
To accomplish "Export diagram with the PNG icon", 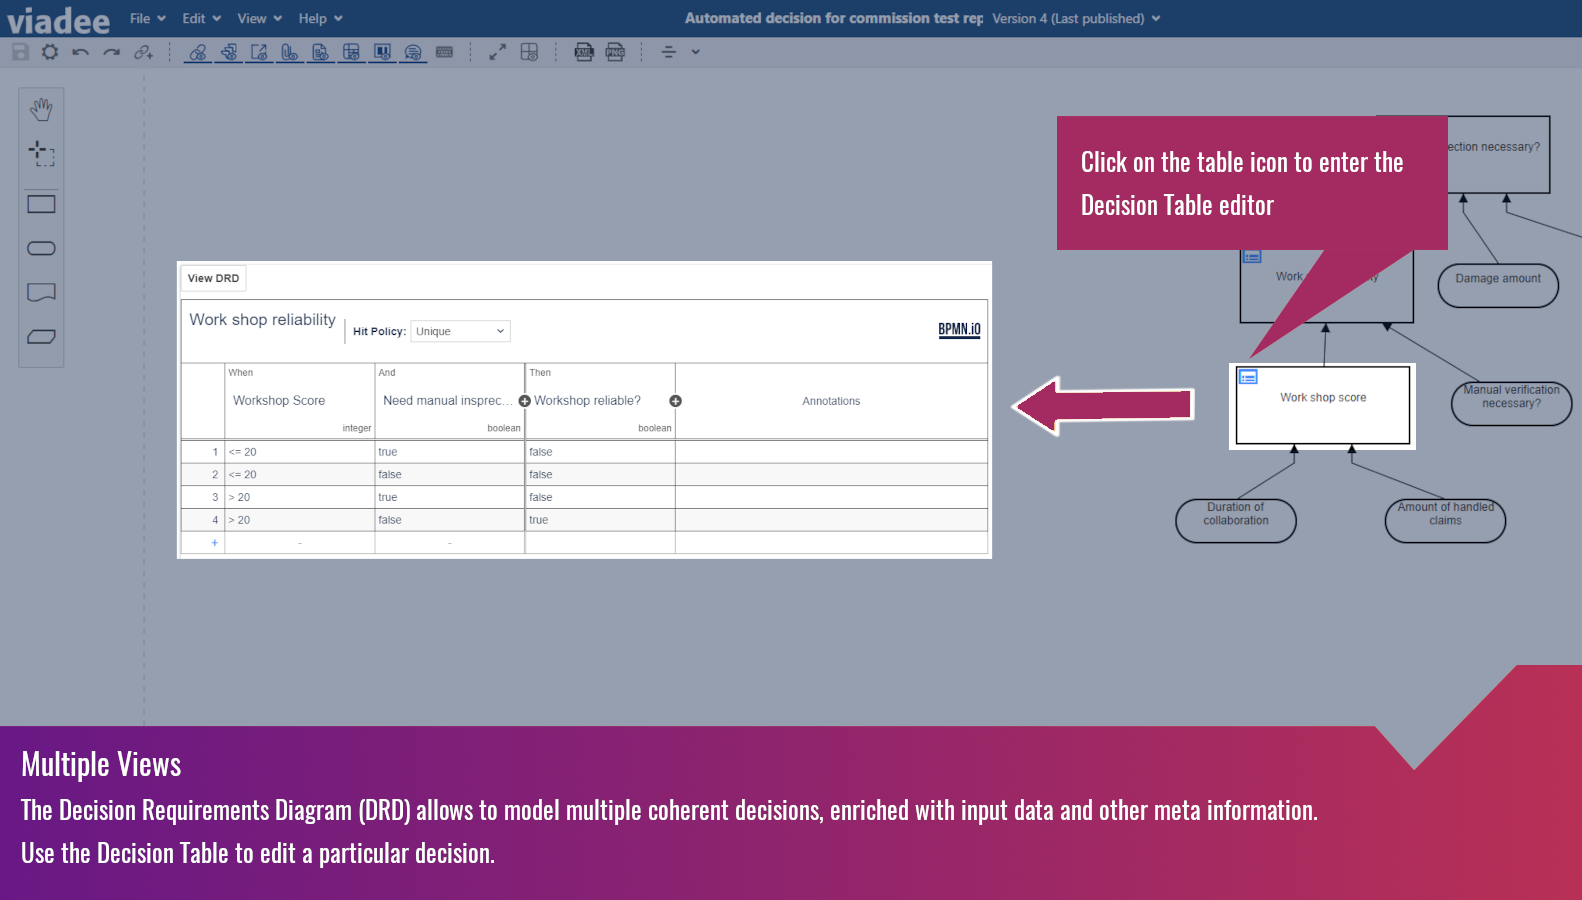I will pyautogui.click(x=615, y=52).
